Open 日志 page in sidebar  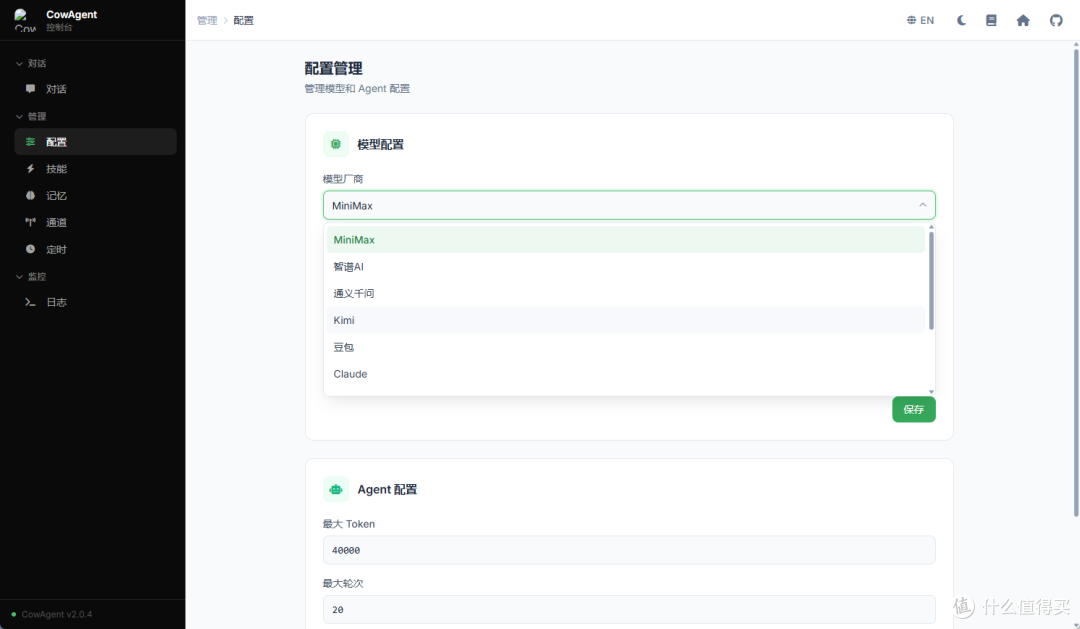tap(95, 302)
